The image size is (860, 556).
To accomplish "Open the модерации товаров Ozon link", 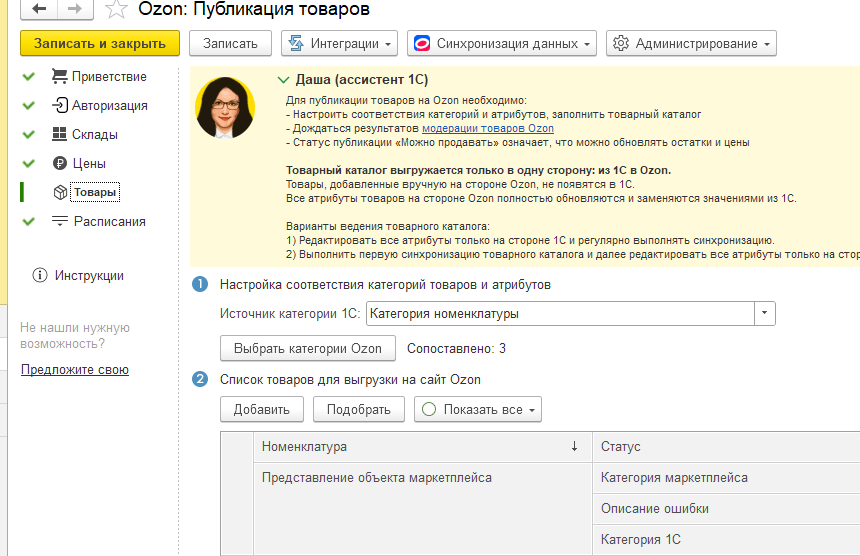I will (x=488, y=128).
